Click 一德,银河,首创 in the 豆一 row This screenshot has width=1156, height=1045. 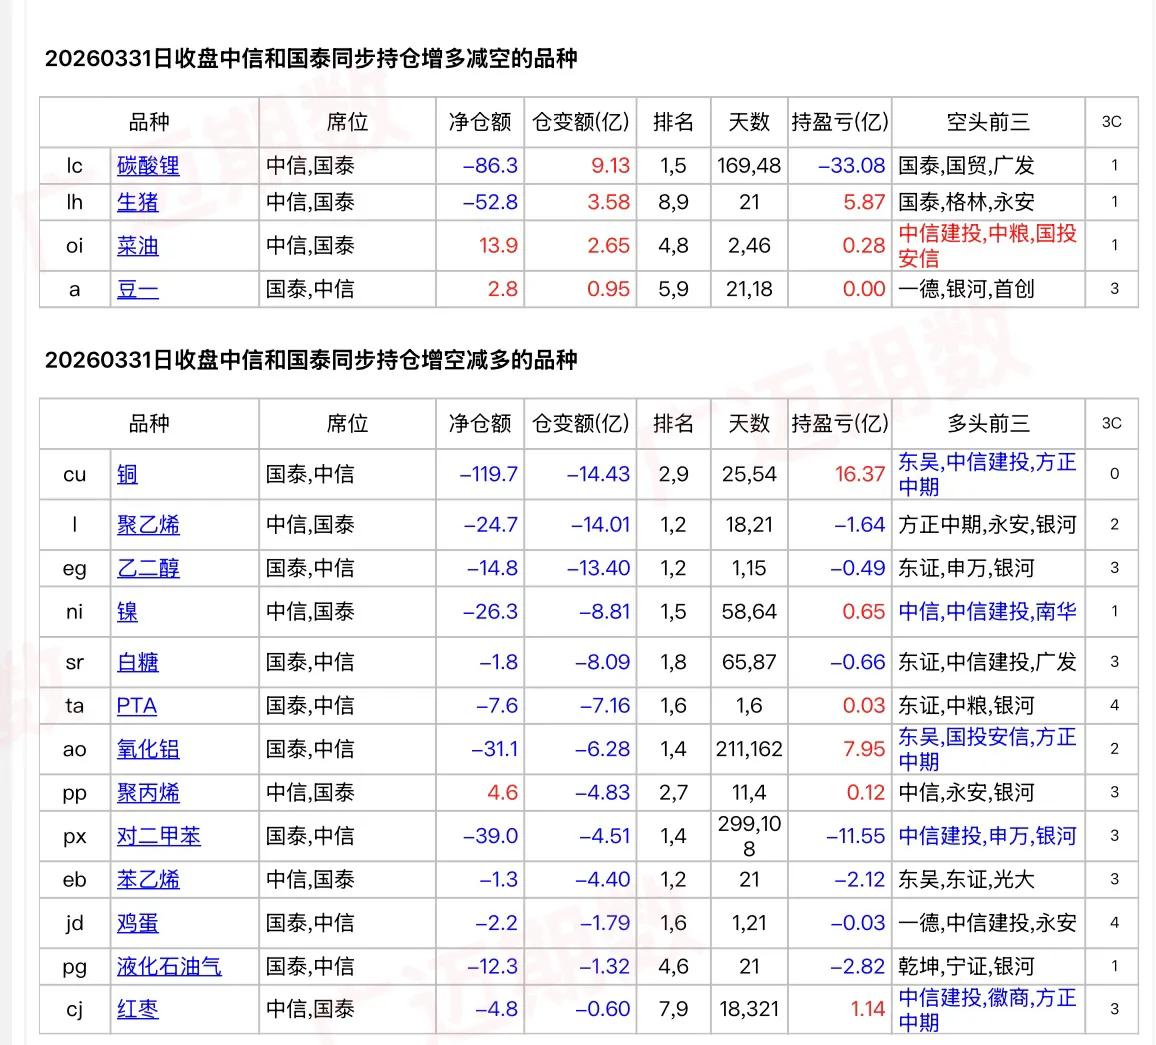click(x=966, y=289)
